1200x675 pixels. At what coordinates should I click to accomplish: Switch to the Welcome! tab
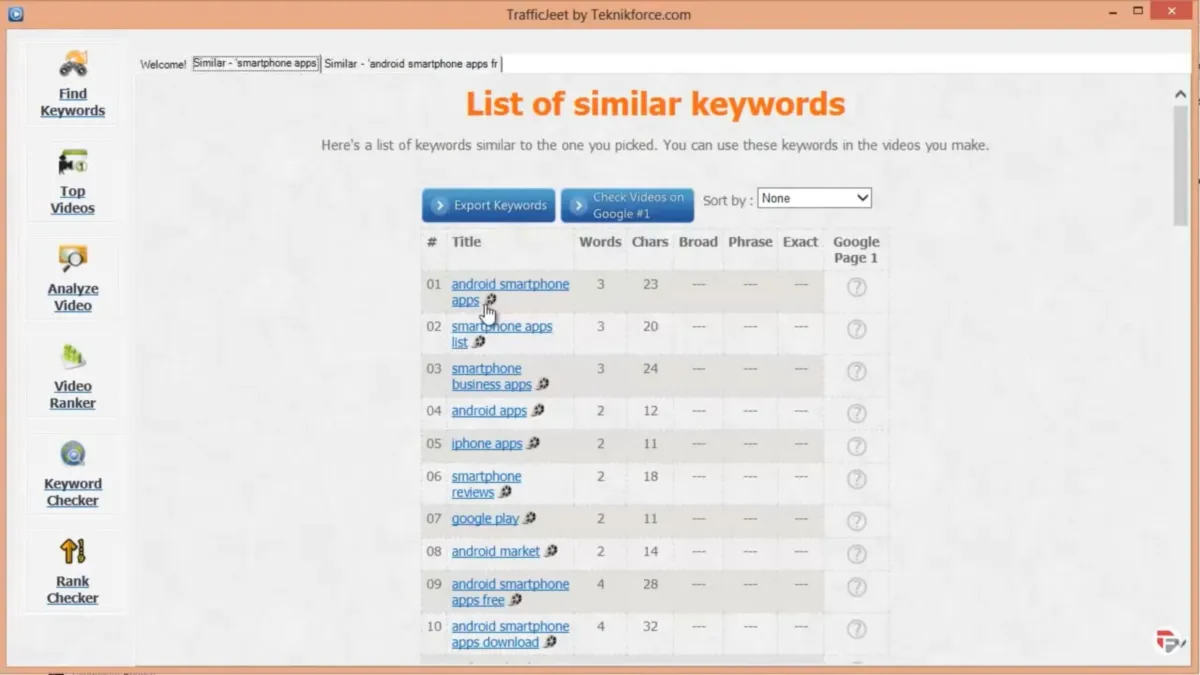[x=162, y=63]
